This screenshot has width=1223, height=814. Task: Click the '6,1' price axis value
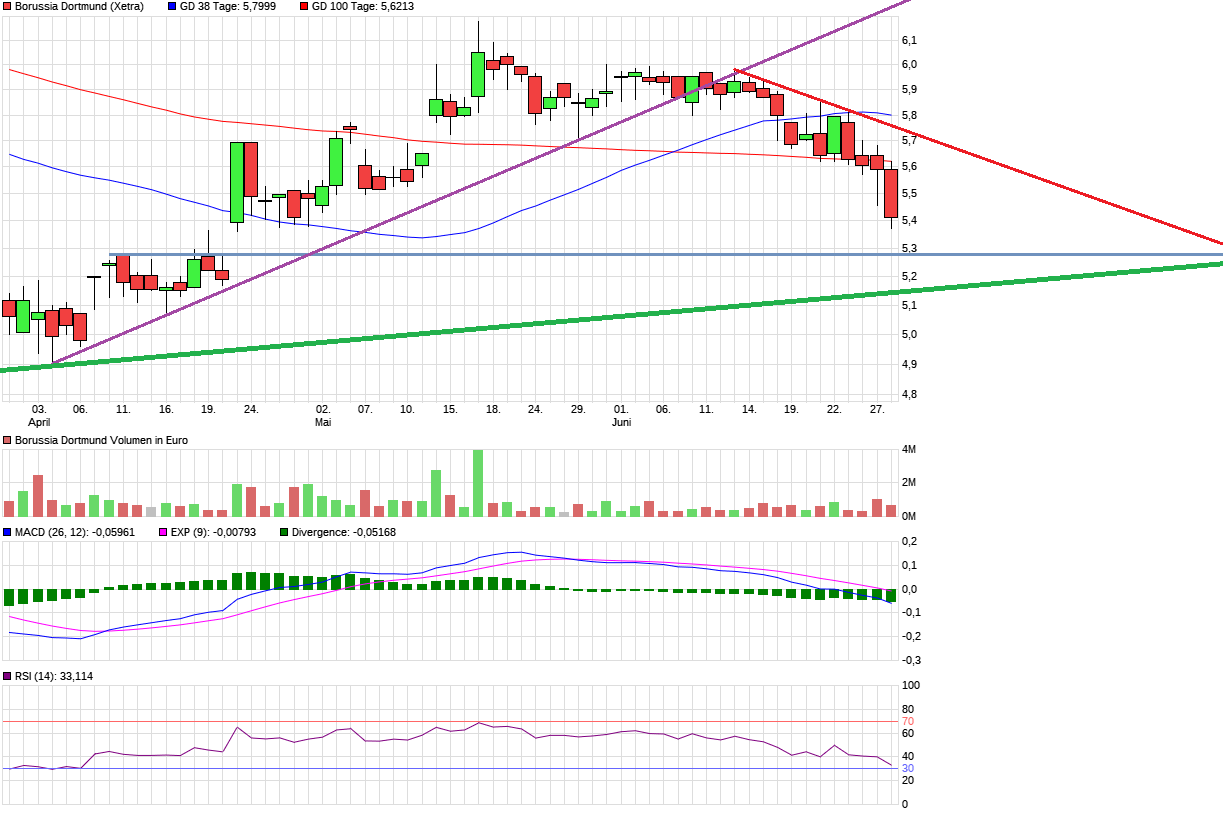[x=909, y=40]
